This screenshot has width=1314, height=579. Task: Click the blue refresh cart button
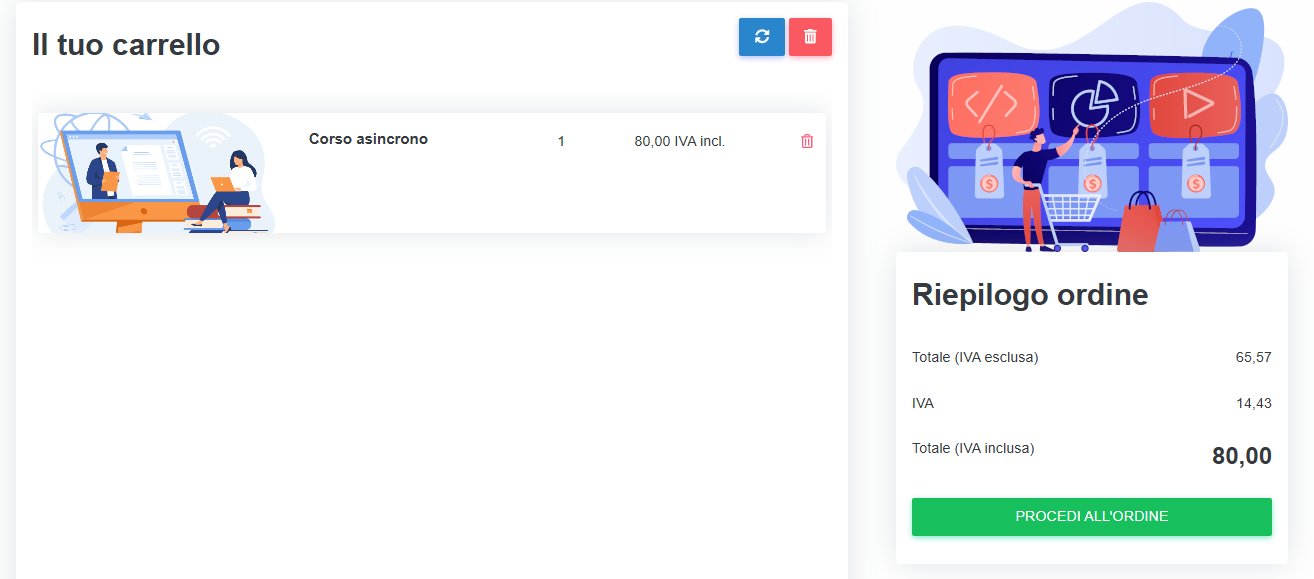pos(761,37)
